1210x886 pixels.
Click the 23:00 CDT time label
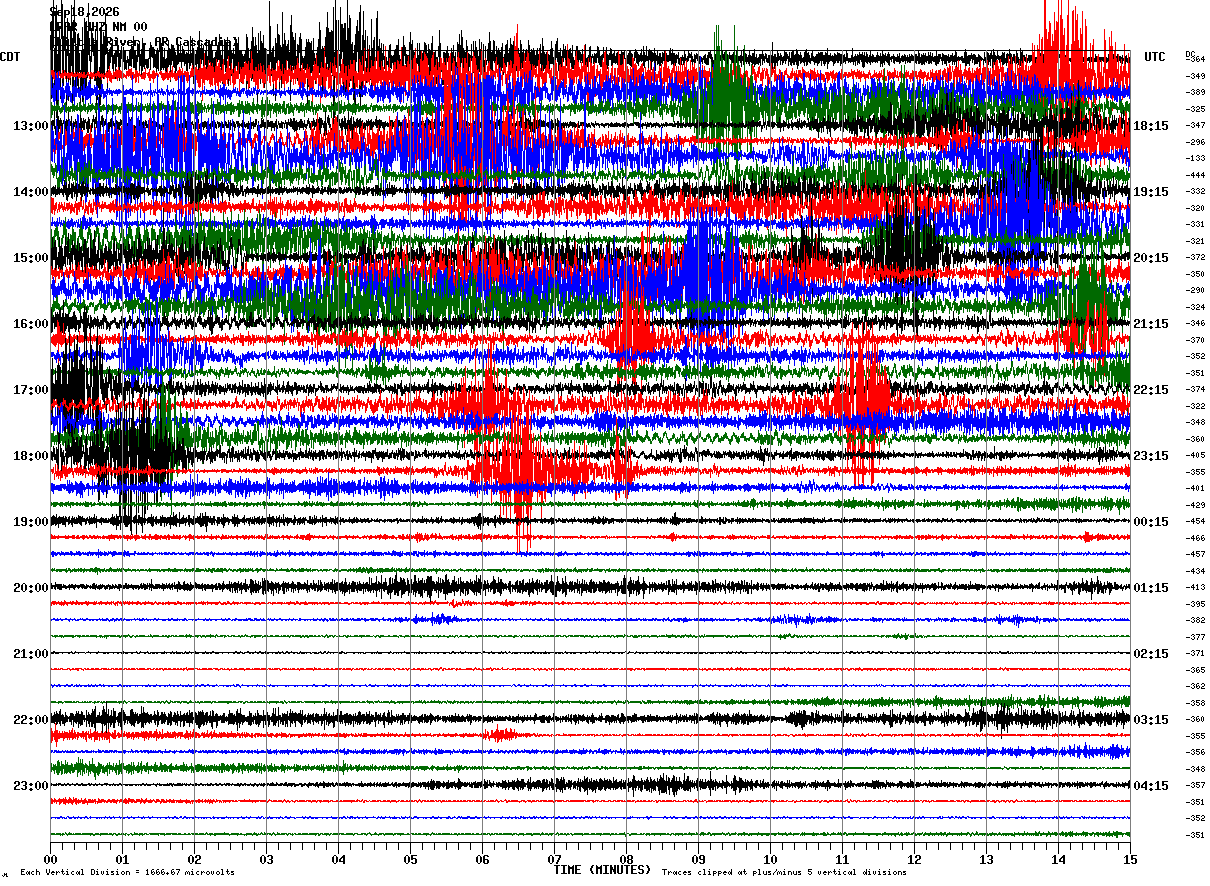31,786
